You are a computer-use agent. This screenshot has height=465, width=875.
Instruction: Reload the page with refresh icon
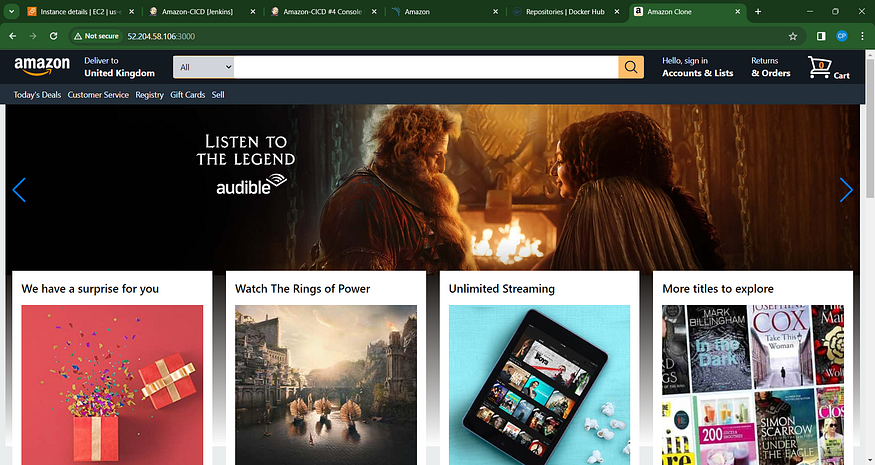pos(54,36)
